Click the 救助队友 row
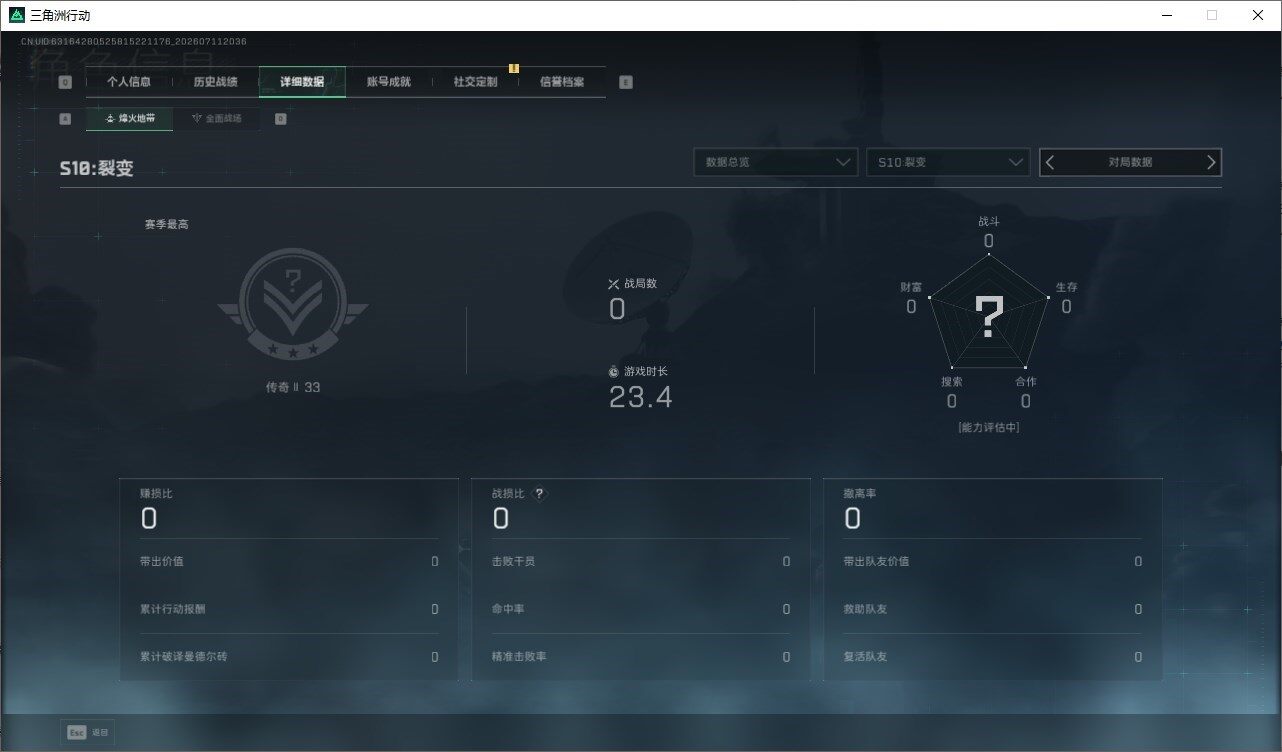This screenshot has height=752, width=1282. tap(993, 609)
